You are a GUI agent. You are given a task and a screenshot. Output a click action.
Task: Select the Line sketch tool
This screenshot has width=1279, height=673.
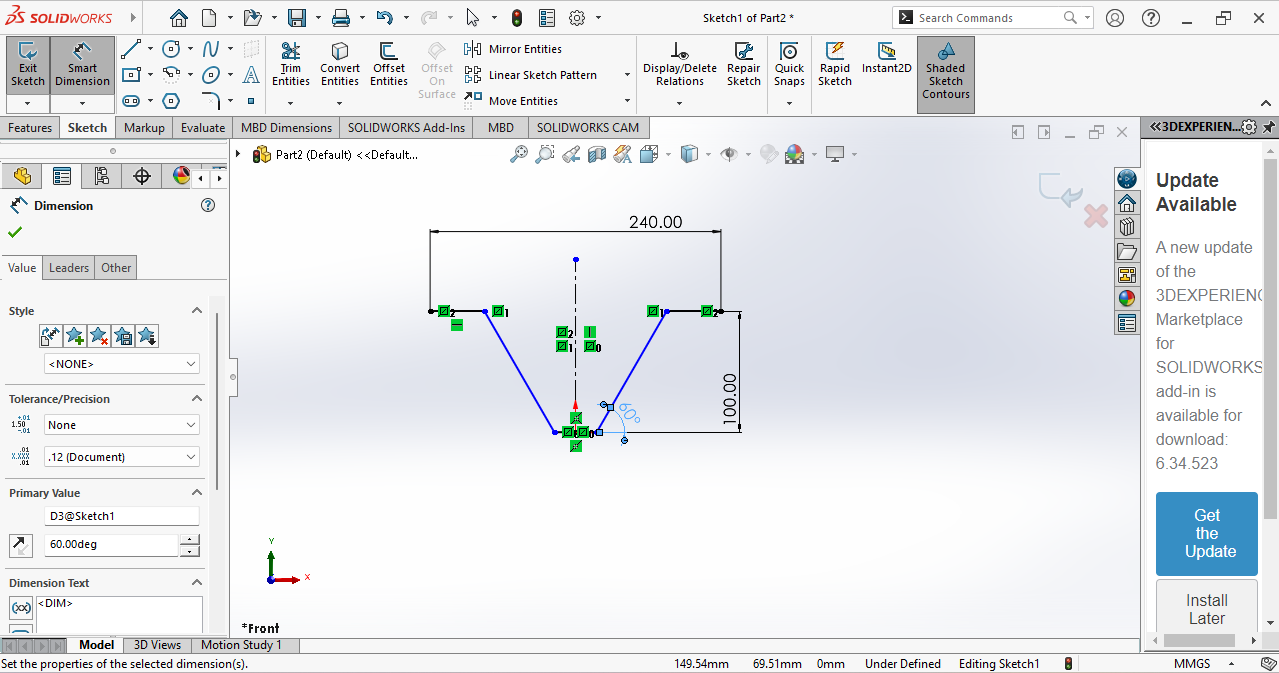[x=130, y=49]
